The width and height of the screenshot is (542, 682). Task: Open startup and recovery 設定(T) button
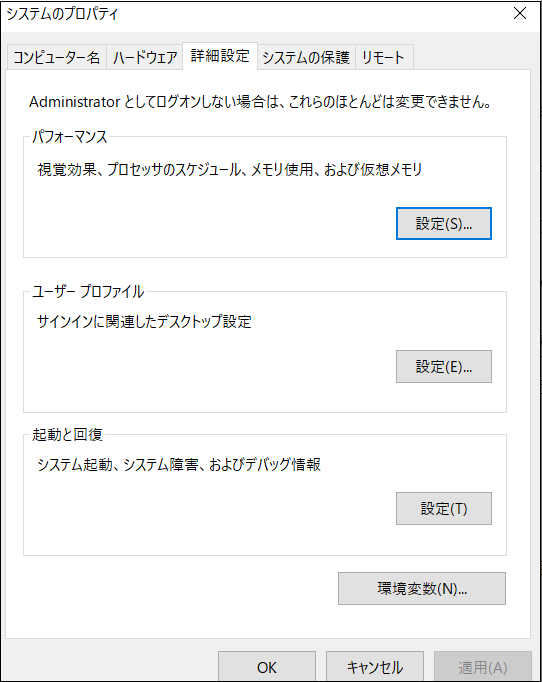[444, 508]
